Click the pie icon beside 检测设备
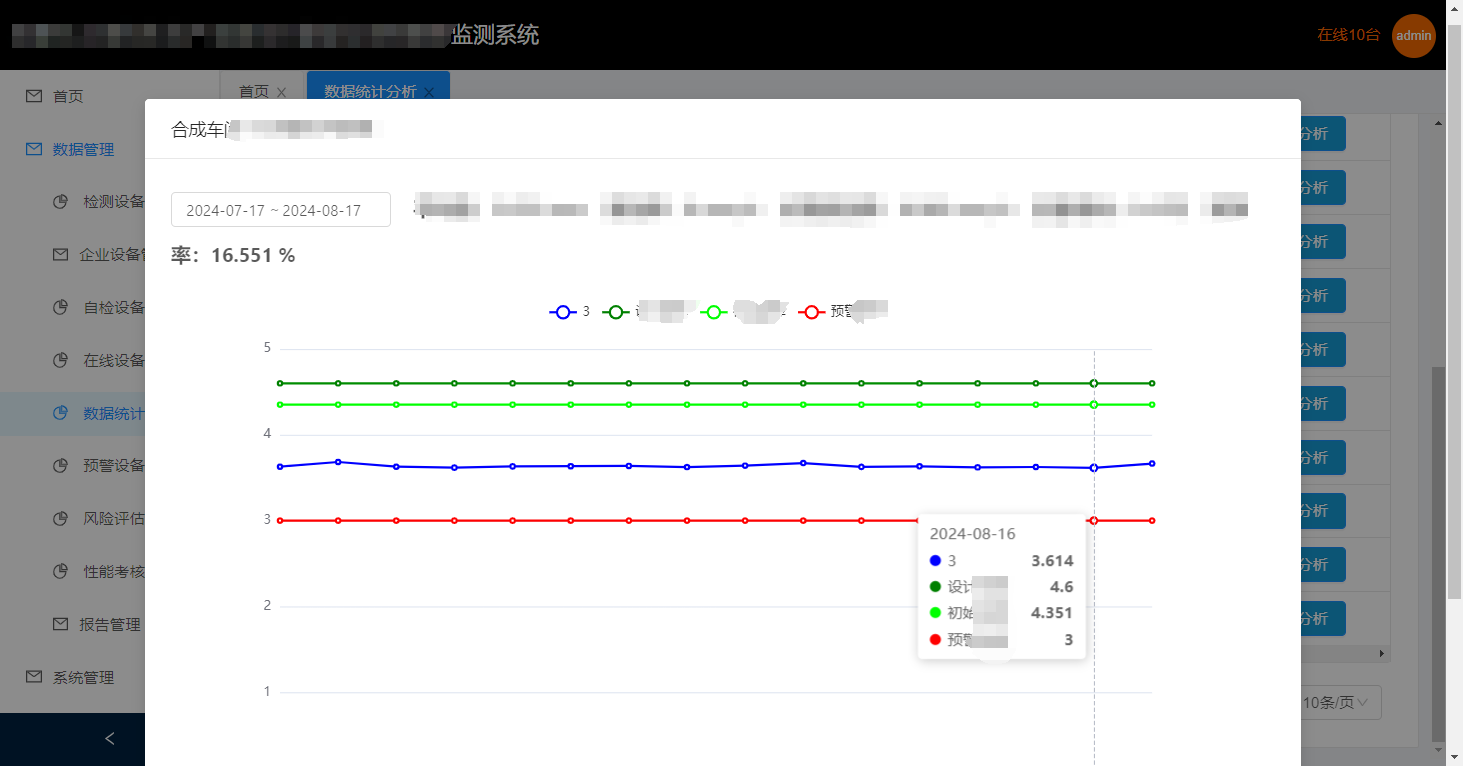Viewport: 1463px width, 766px height. [61, 202]
